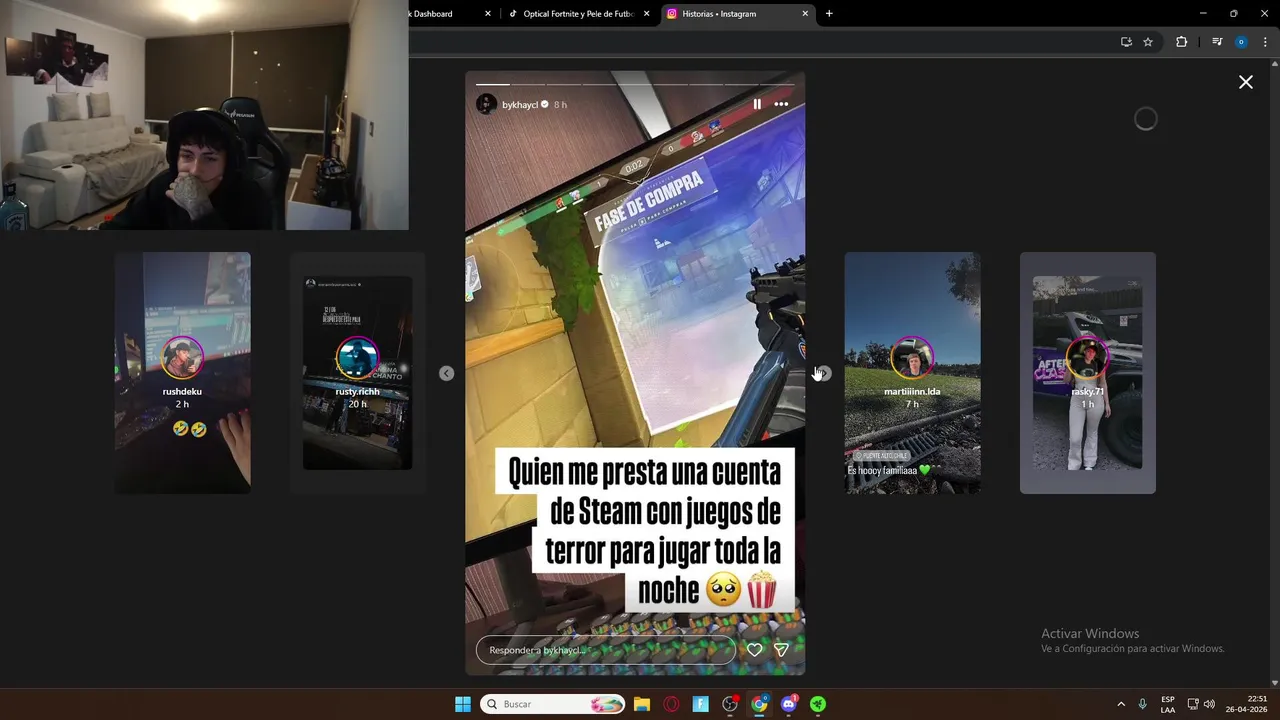
Task: Go to the previous story arrow
Action: 447,373
